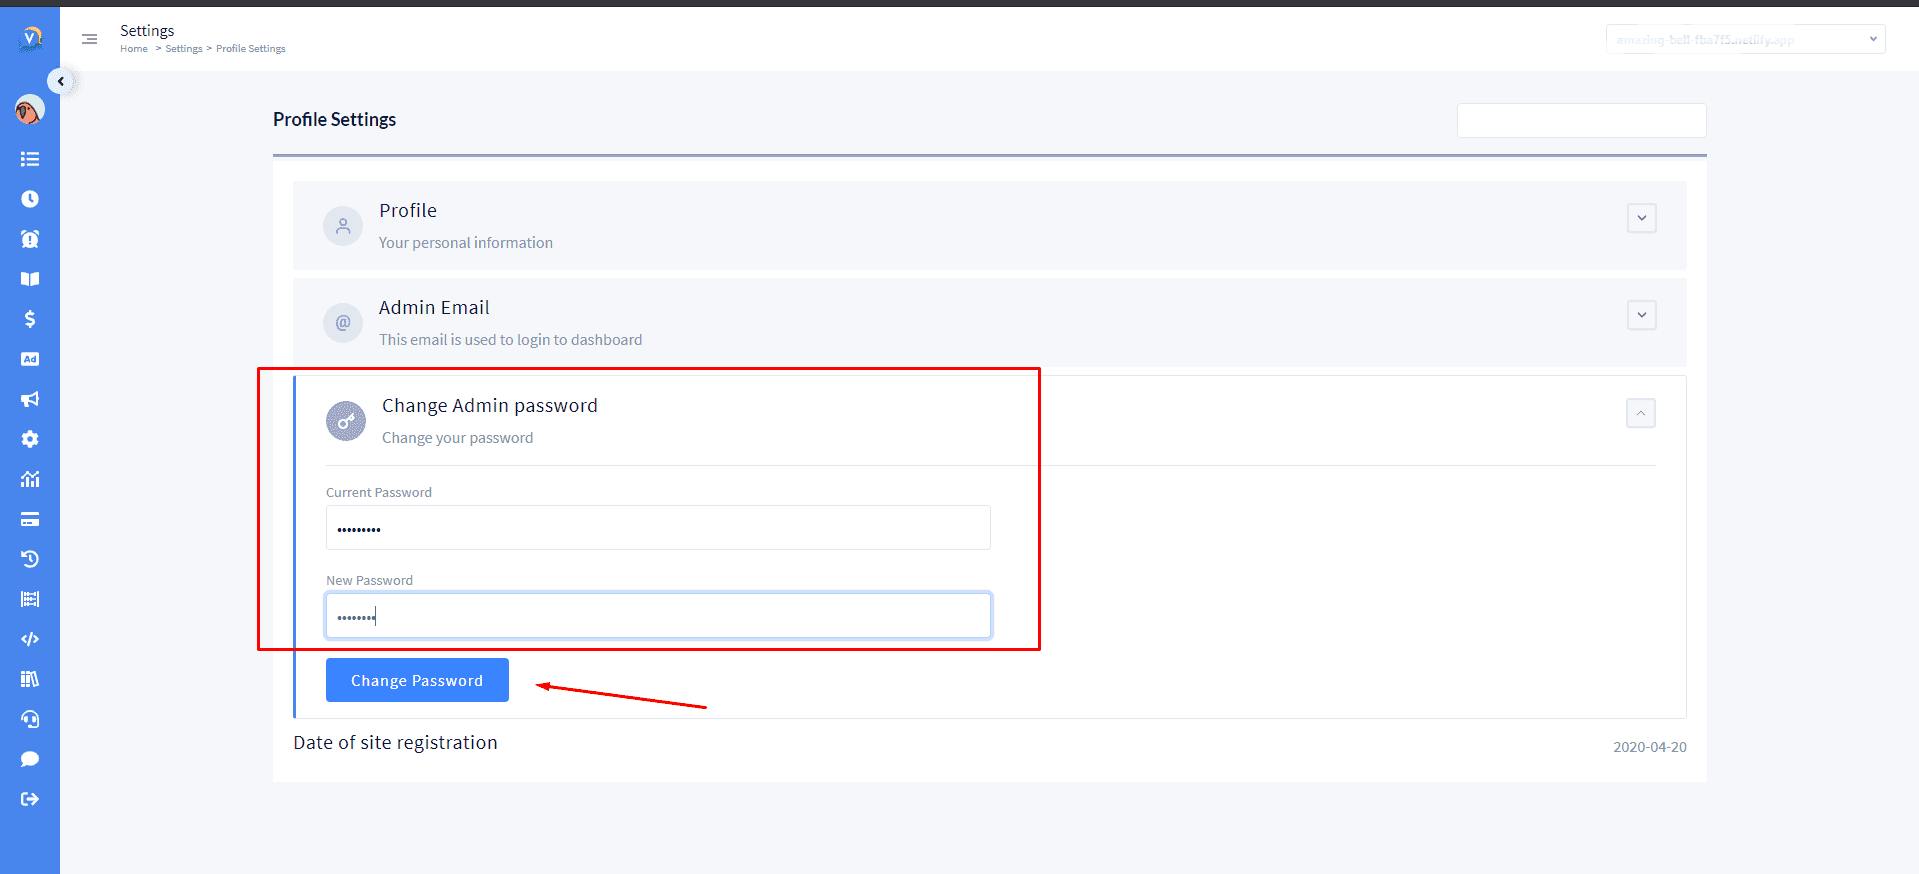
Task: Click the logout arrow icon
Action: click(x=30, y=799)
